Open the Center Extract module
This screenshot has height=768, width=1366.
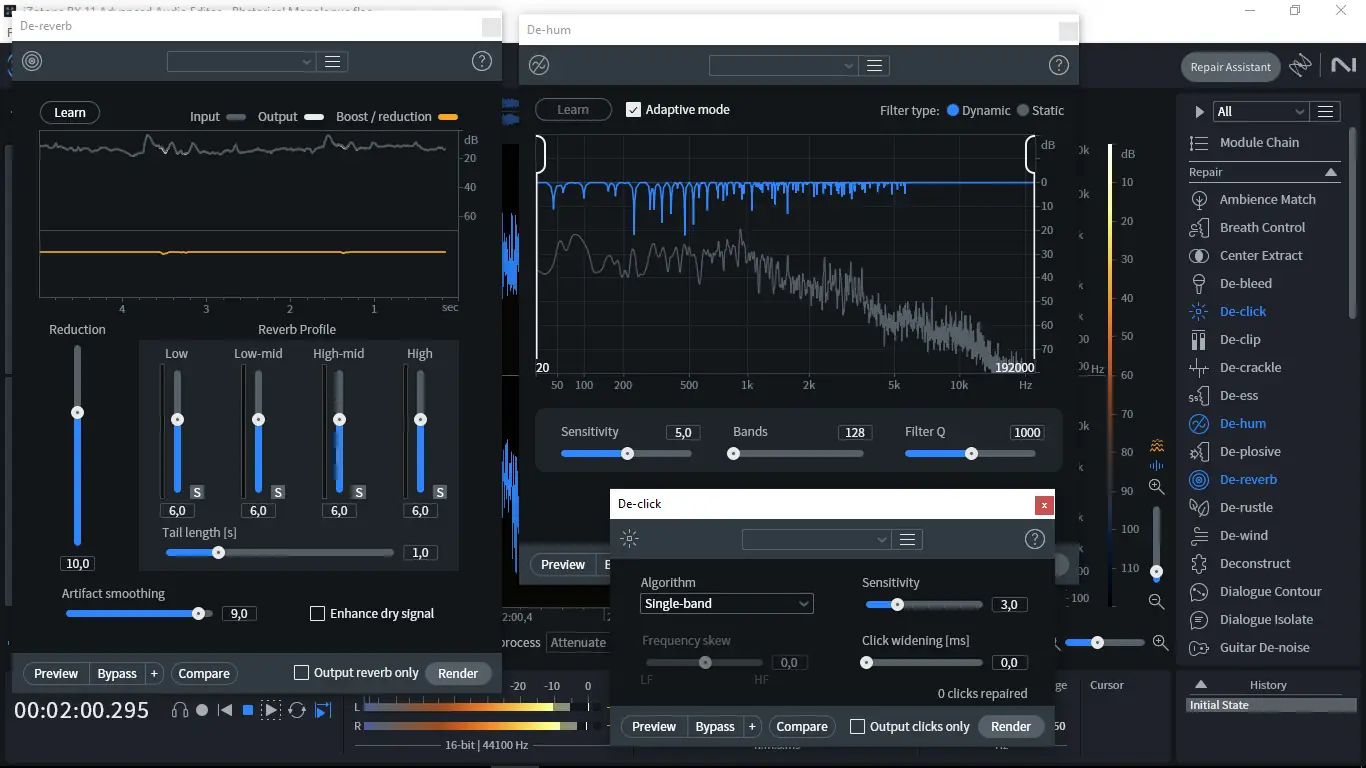1247,255
